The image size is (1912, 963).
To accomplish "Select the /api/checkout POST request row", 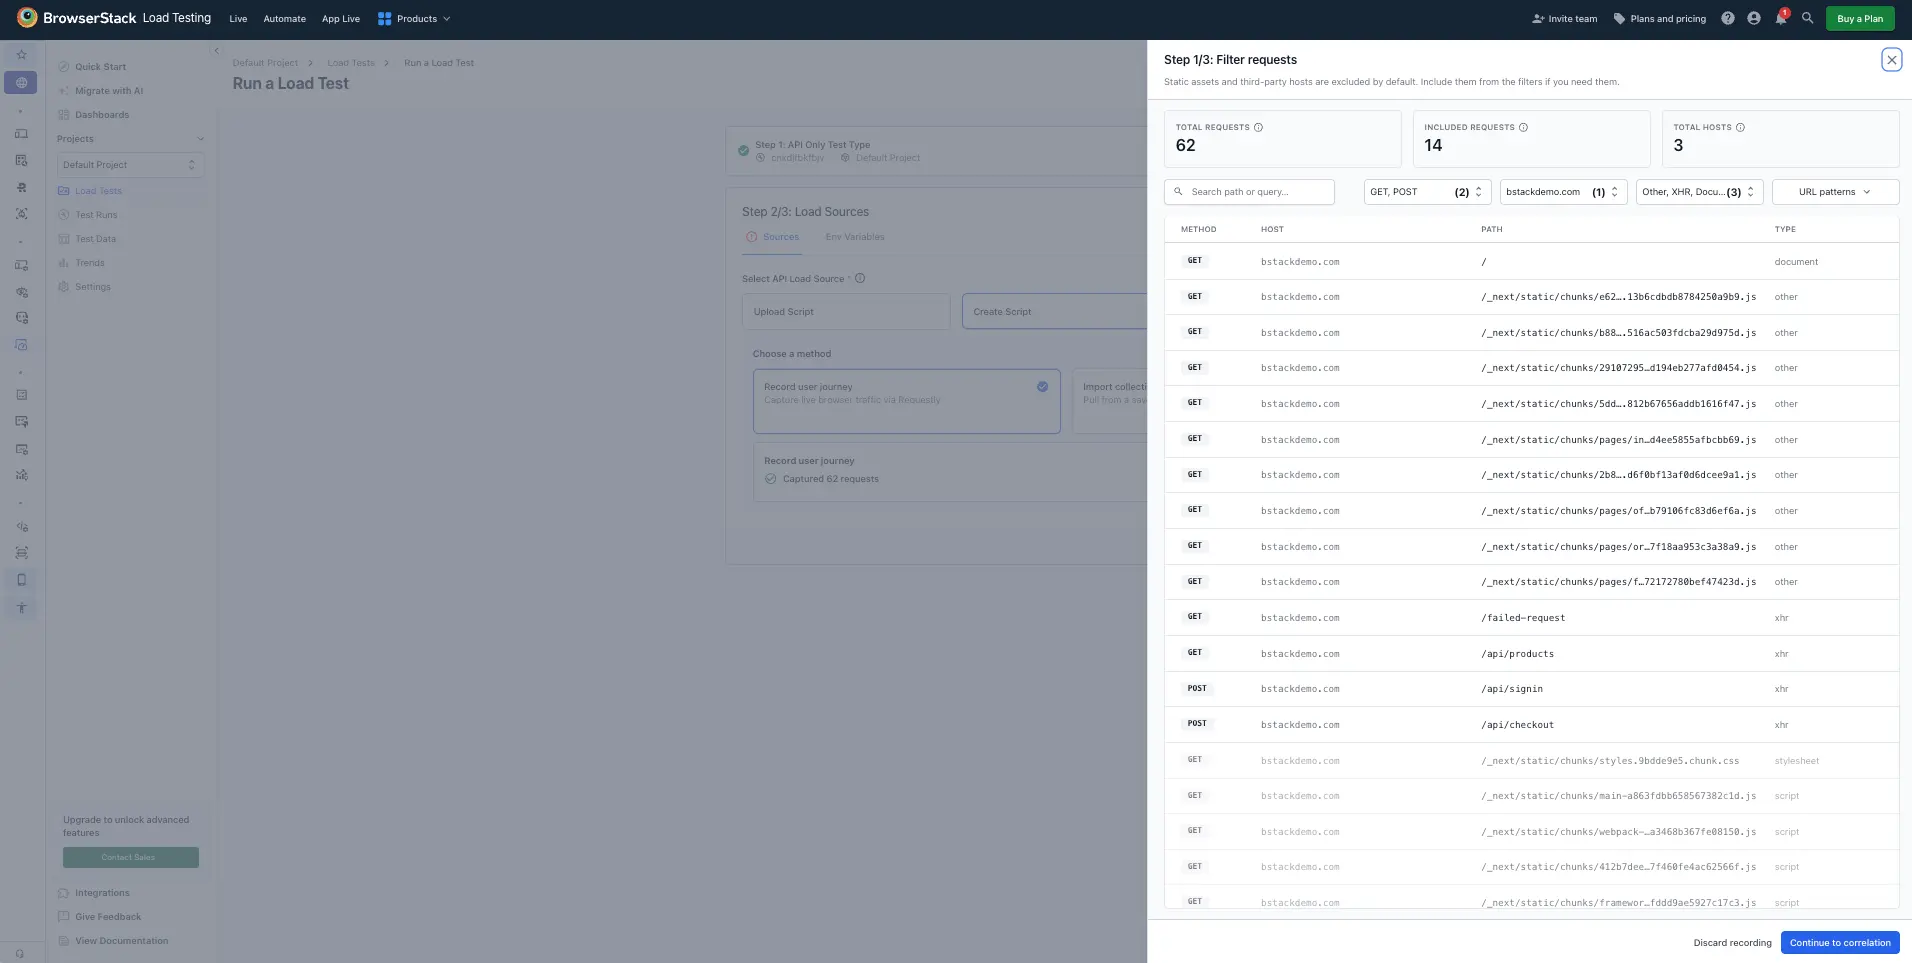I will pos(1531,724).
